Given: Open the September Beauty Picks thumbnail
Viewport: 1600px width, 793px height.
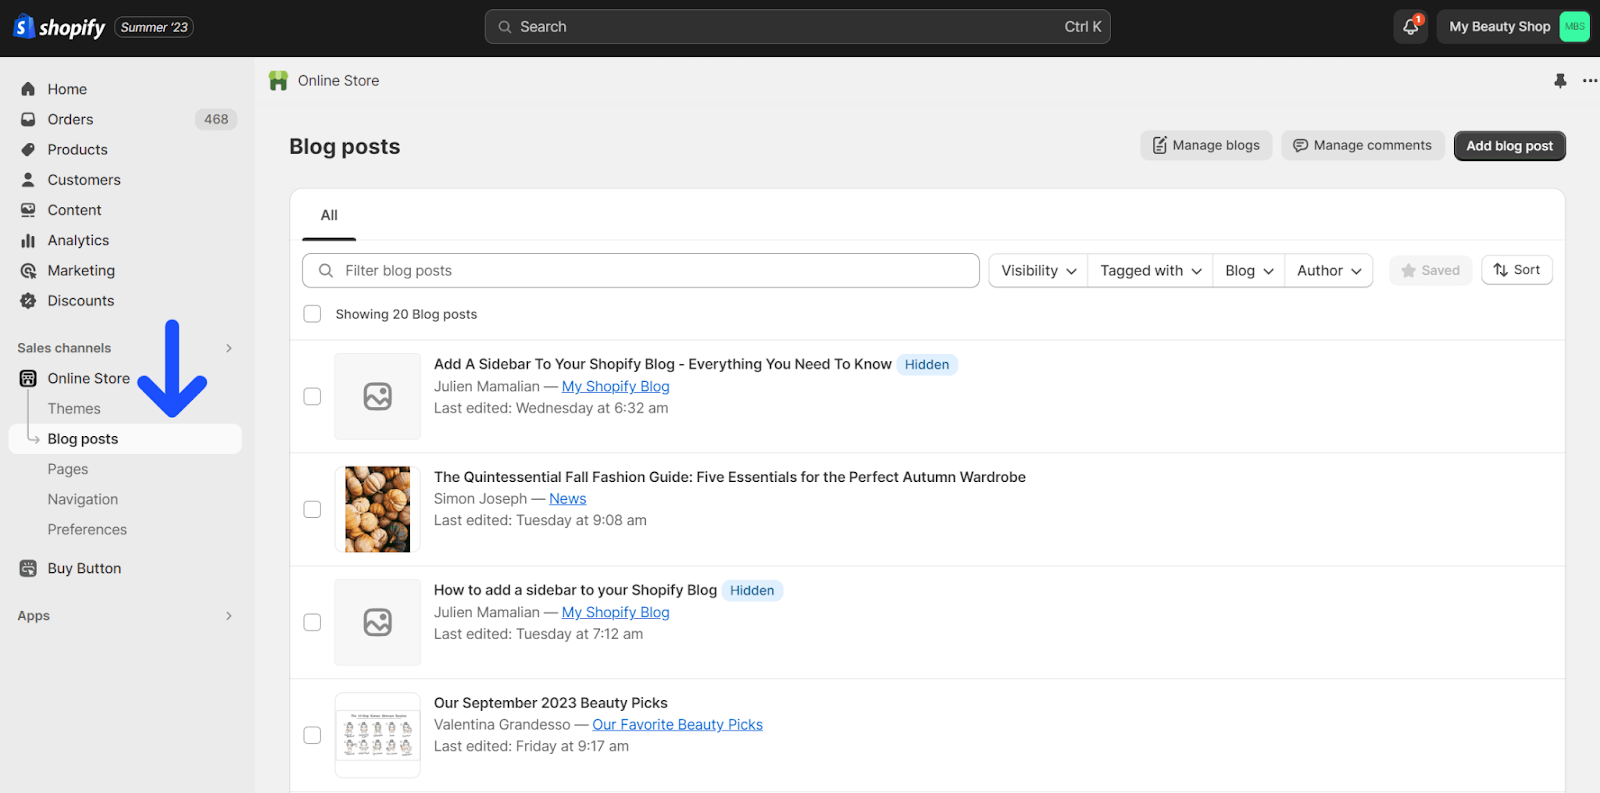Looking at the screenshot, I should [x=377, y=735].
